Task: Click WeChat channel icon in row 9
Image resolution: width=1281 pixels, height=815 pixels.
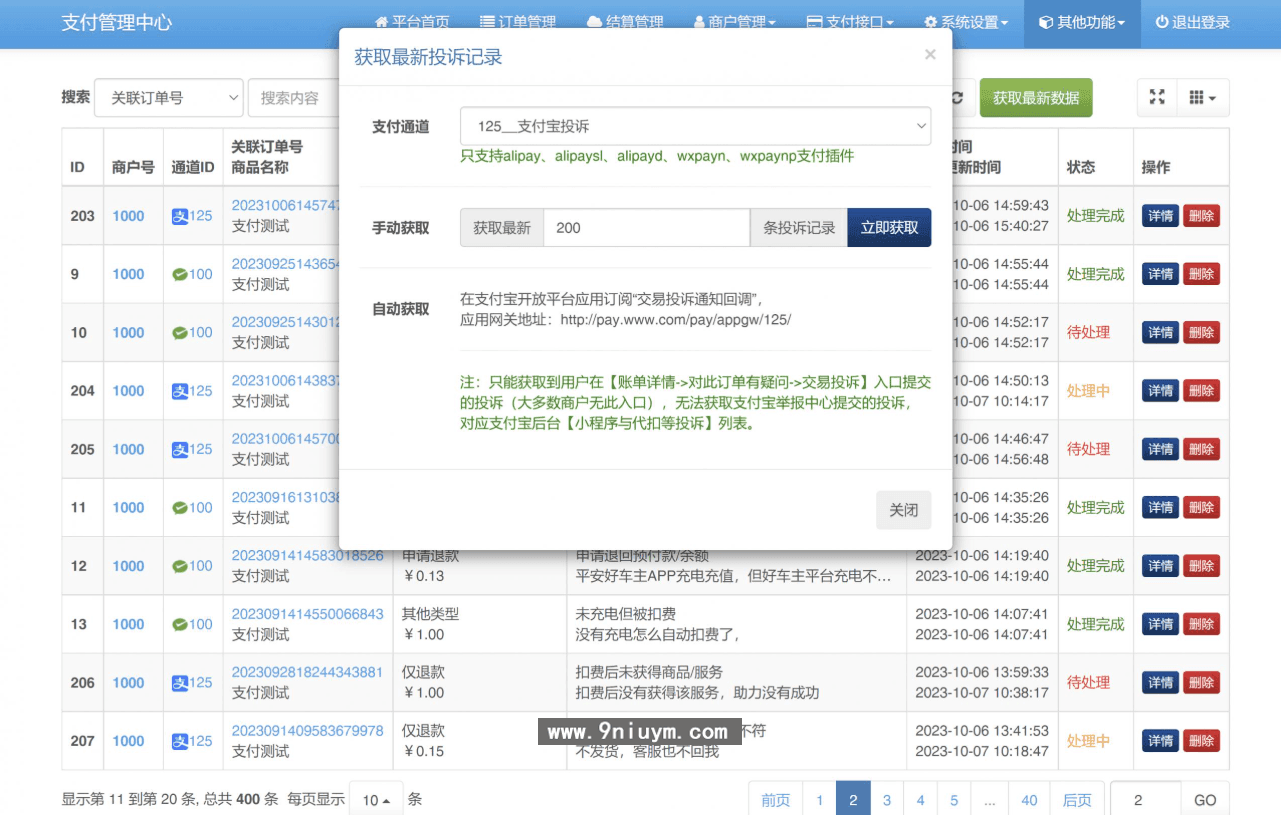Action: tap(180, 274)
